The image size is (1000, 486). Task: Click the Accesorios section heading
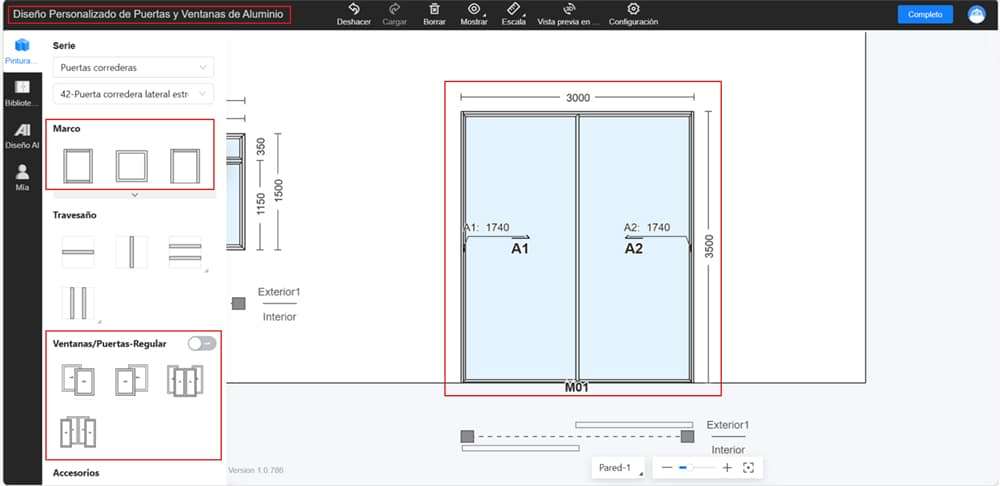[76, 473]
